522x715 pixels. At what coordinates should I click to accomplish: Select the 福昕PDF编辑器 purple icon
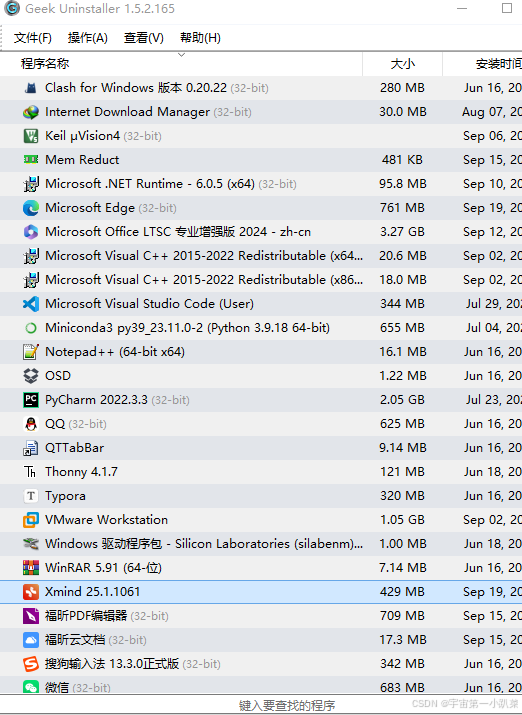[x=31, y=616]
